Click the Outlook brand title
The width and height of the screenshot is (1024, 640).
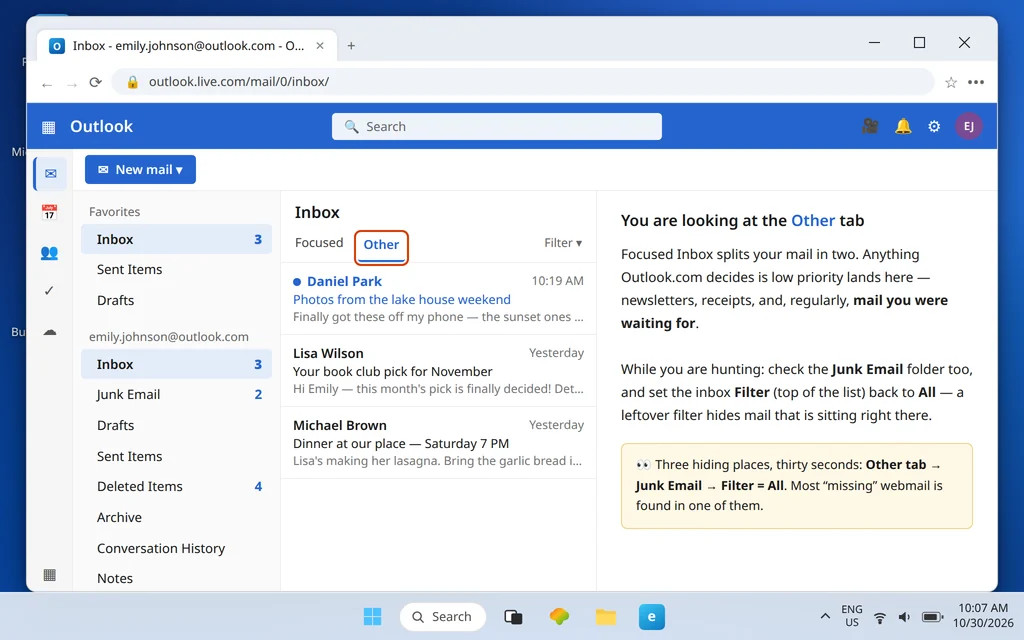click(101, 127)
